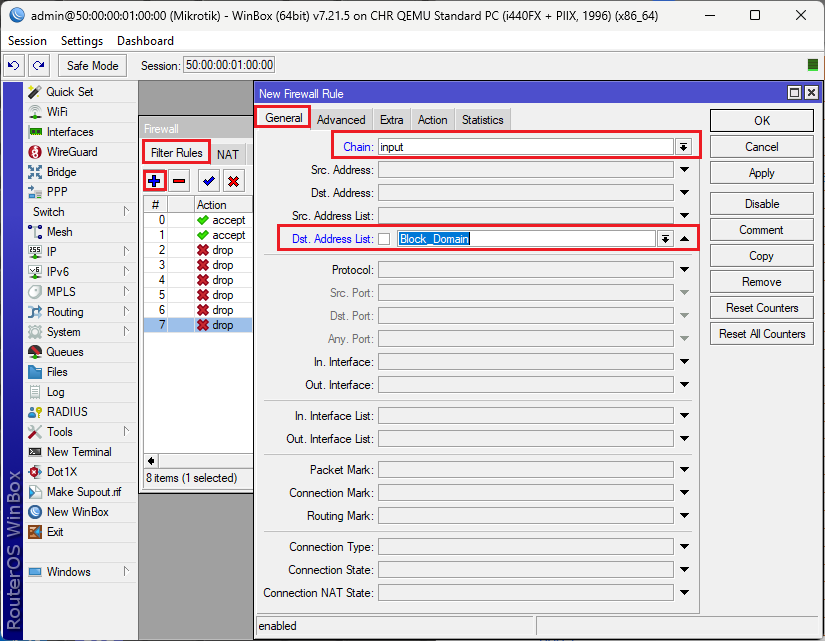The width and height of the screenshot is (825, 641).
Task: Open the Settings menu
Action: pos(82,41)
